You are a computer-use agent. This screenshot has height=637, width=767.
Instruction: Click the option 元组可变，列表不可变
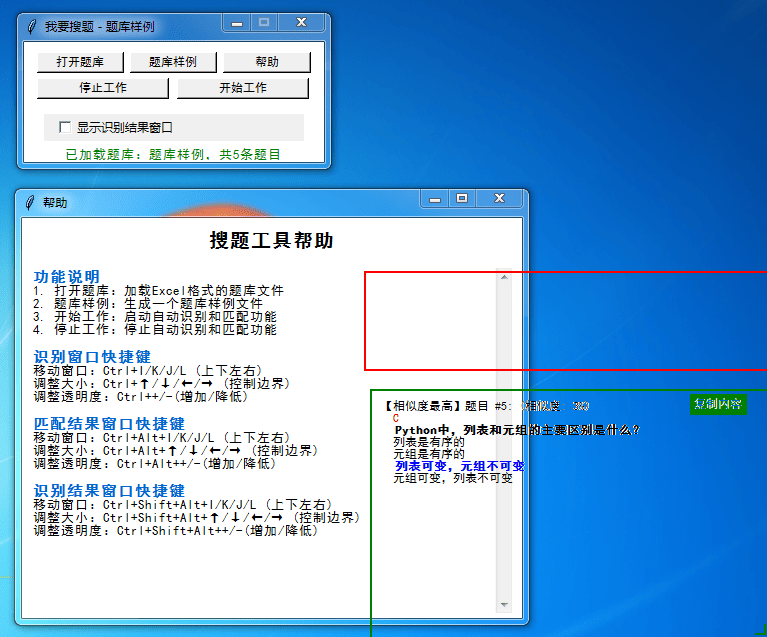coord(453,478)
